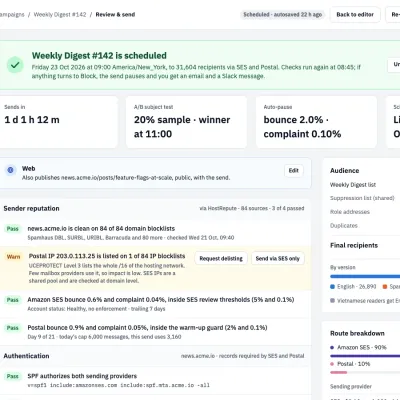
Task: Click 'news.acme.io is clean on 84 of 84' text
Action: click(x=101, y=228)
